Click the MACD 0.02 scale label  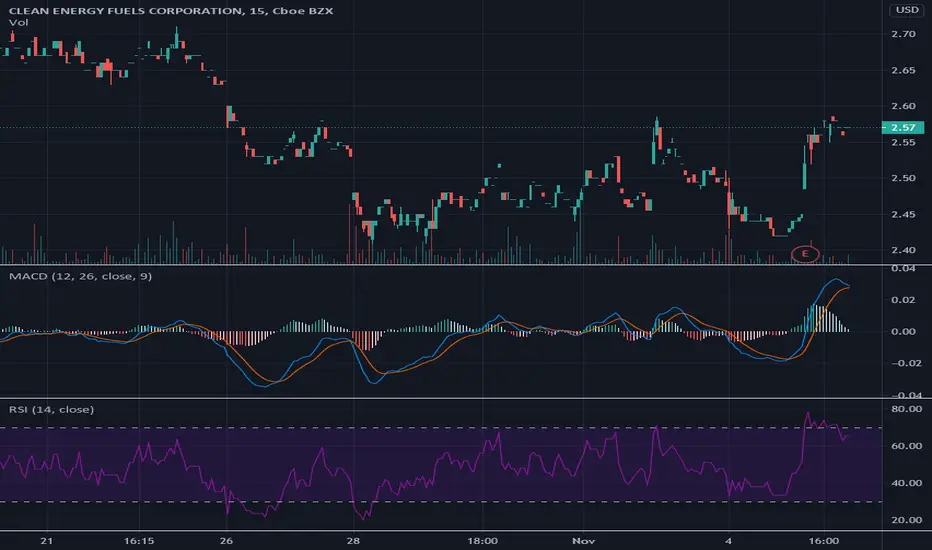coord(903,300)
